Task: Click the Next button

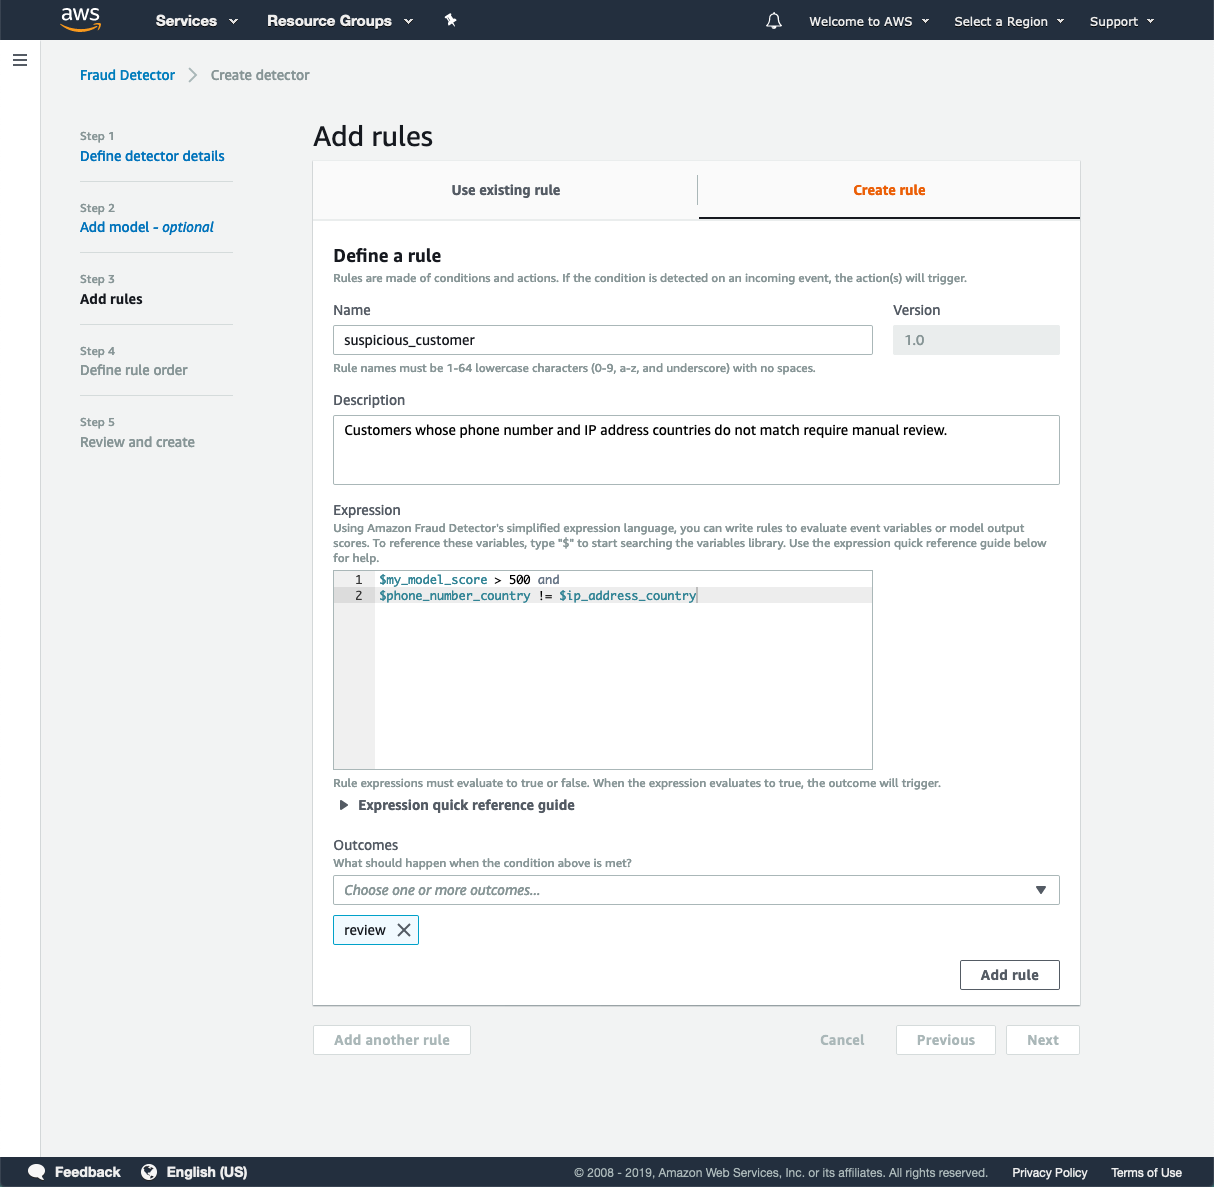Action: pyautogui.click(x=1043, y=1040)
